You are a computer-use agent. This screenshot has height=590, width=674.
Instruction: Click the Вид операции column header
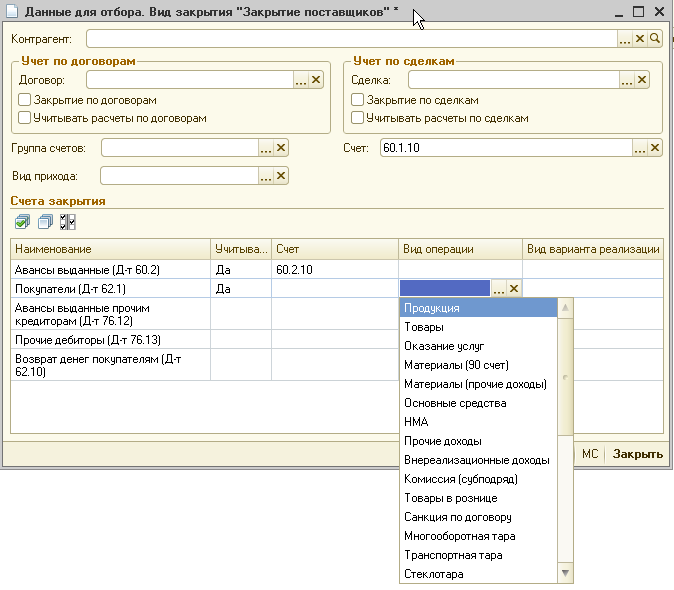click(459, 249)
